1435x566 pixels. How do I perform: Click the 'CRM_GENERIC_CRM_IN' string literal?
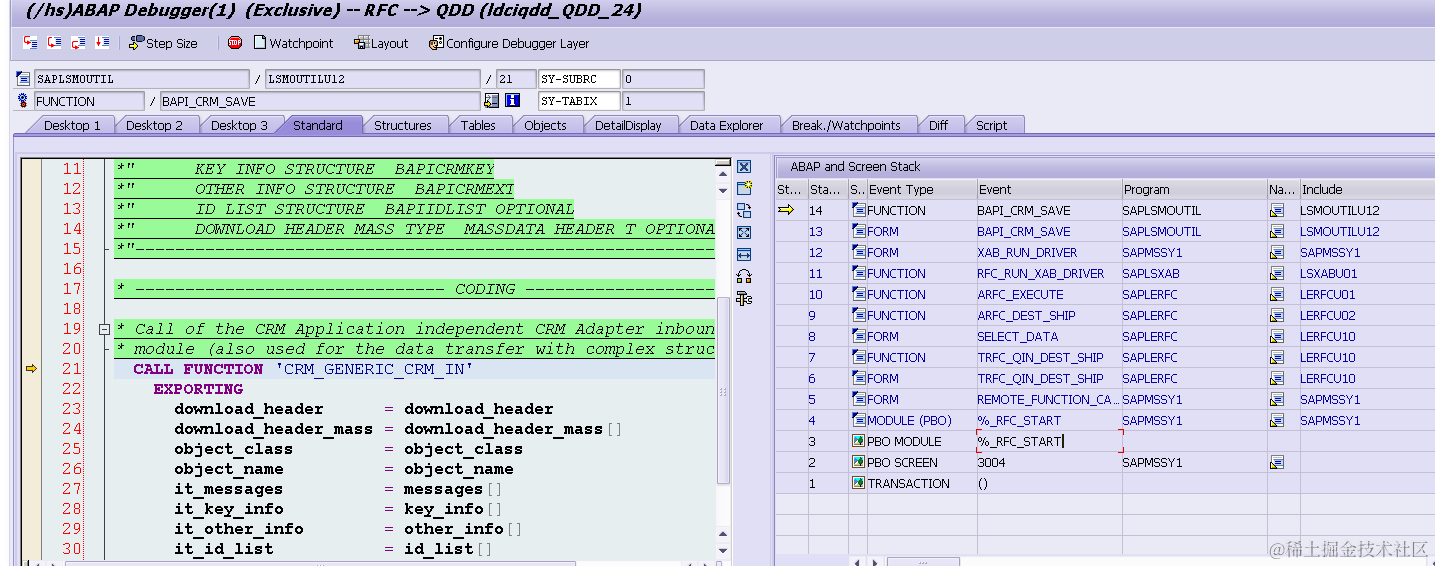tap(374, 369)
